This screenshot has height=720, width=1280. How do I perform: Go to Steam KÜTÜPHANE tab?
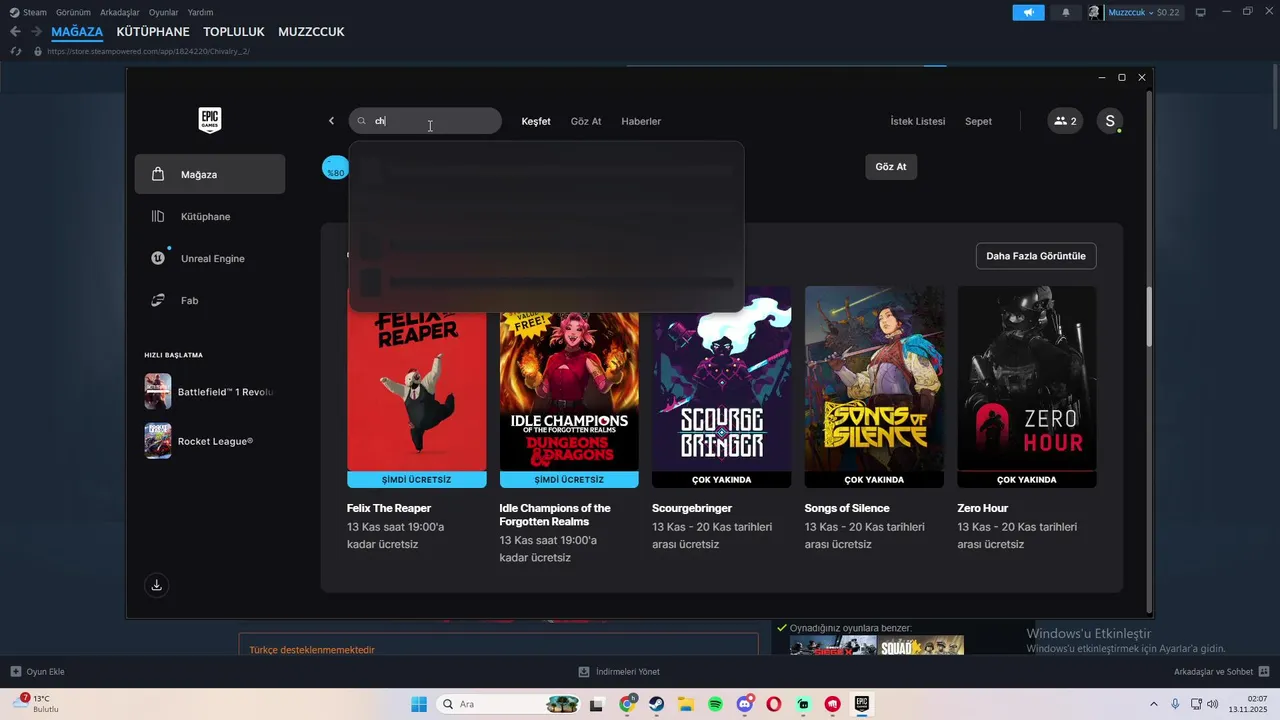(x=153, y=32)
